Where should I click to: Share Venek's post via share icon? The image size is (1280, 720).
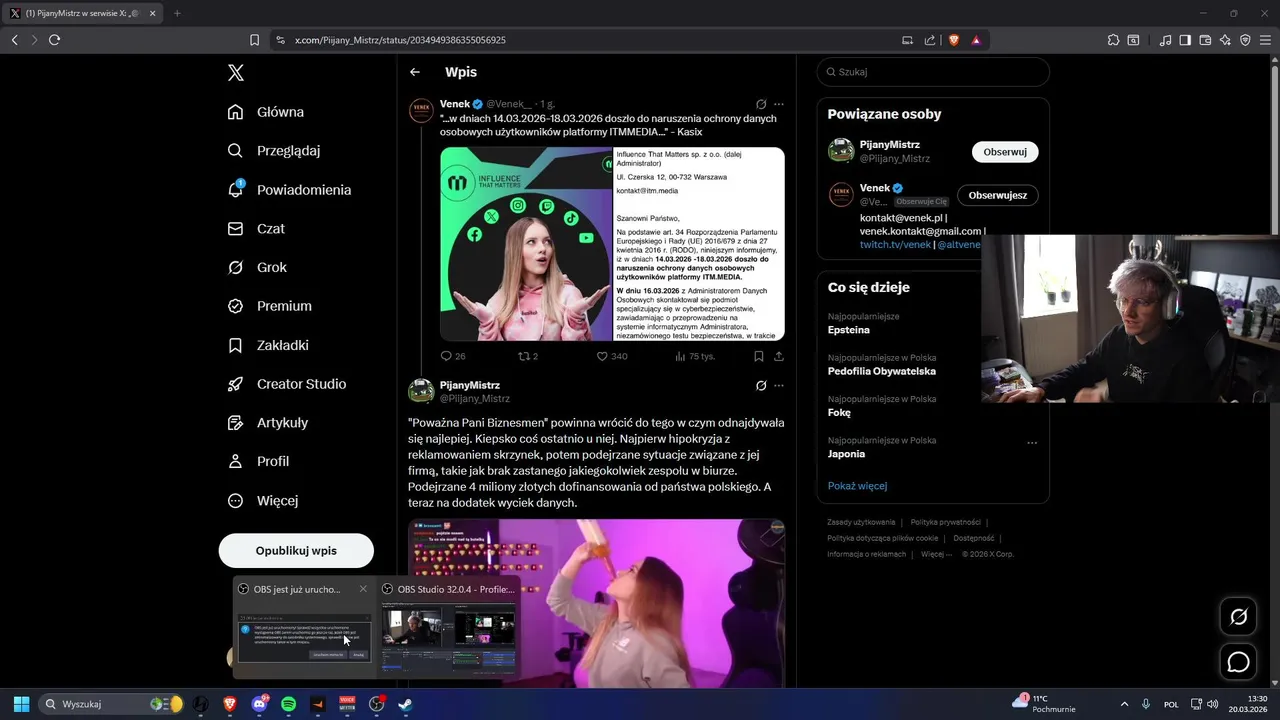779,356
